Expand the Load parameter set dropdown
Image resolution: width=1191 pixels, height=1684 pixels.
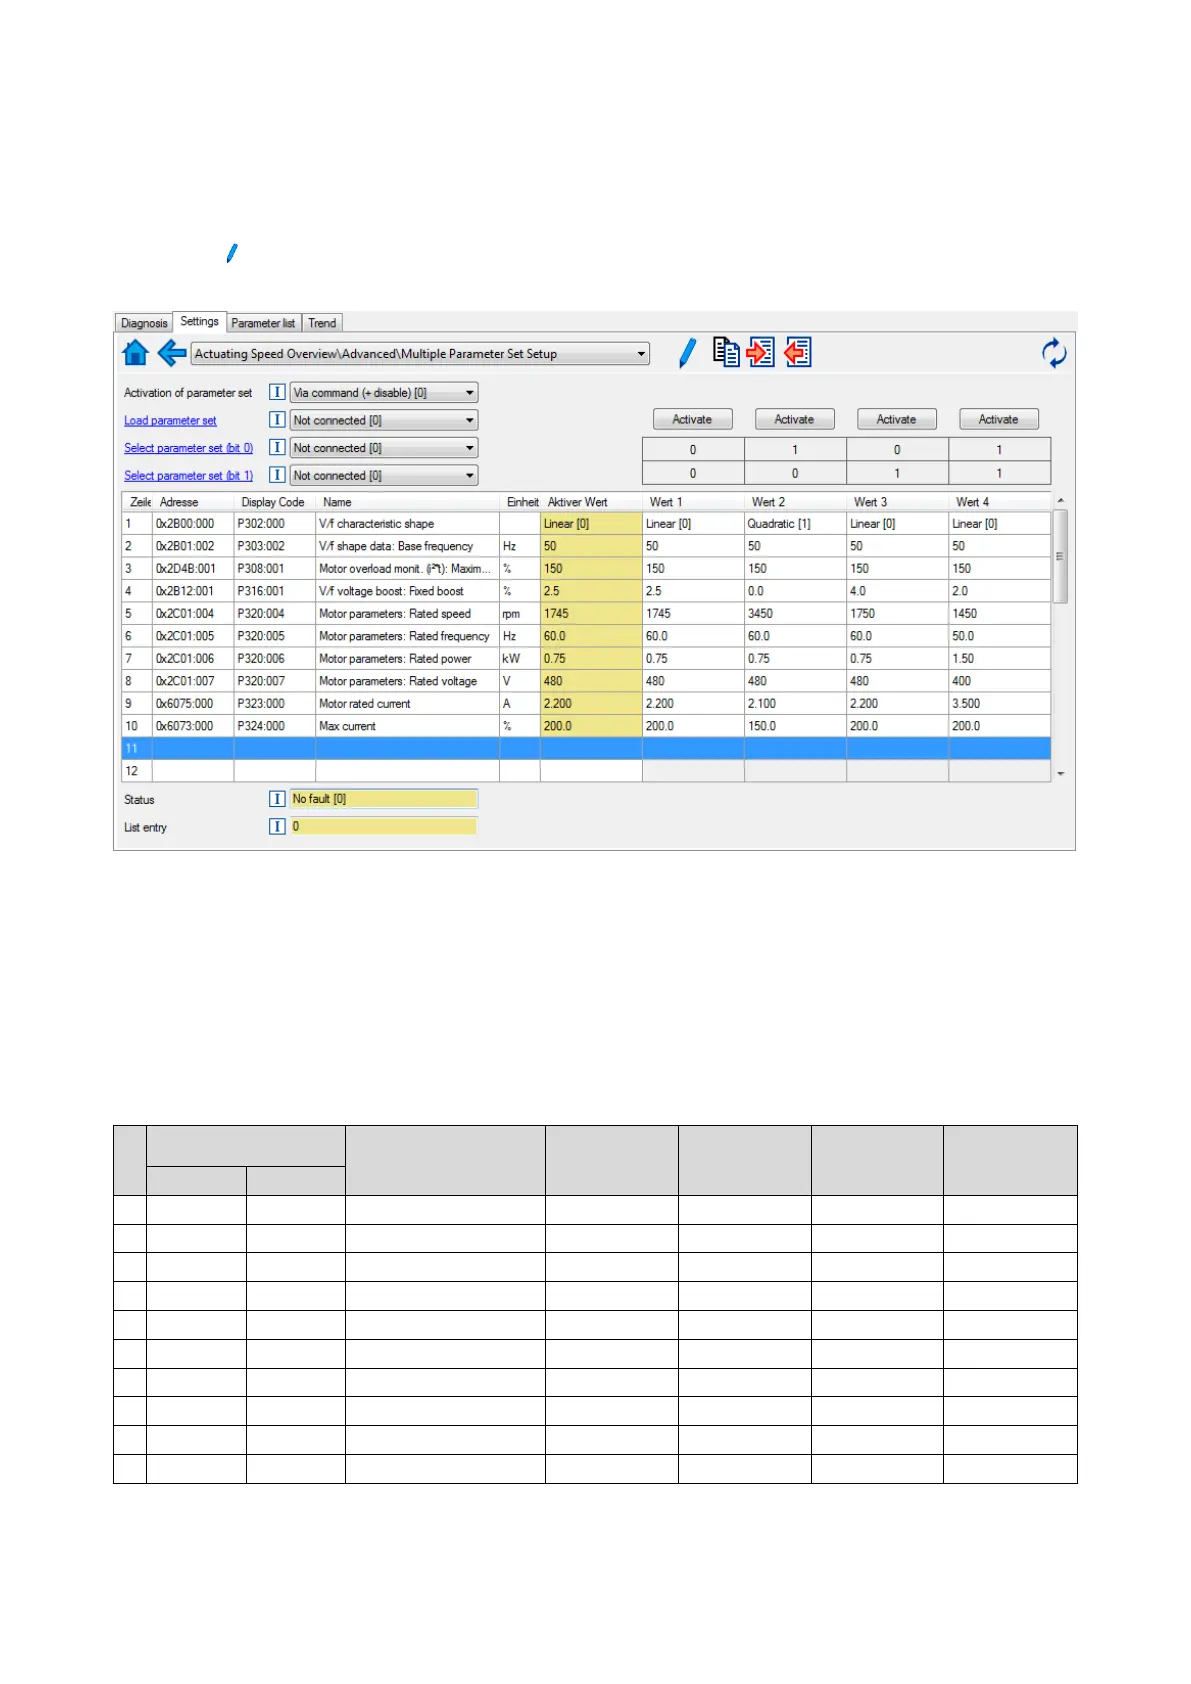pos(469,421)
